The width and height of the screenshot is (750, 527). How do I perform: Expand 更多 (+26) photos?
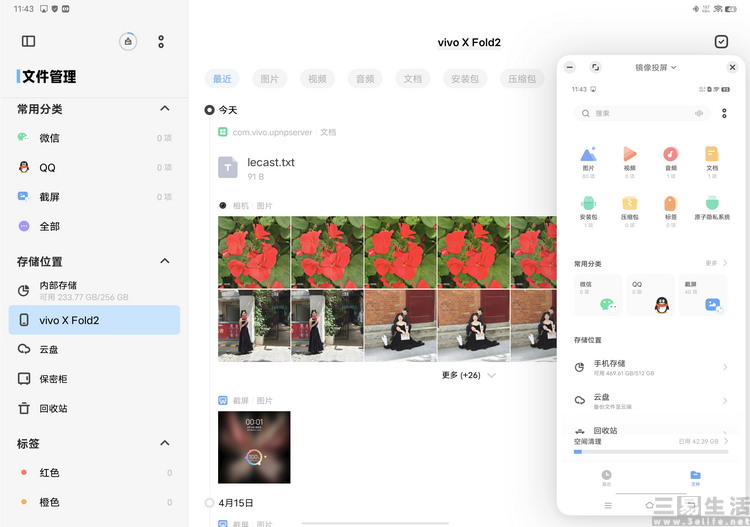(468, 375)
